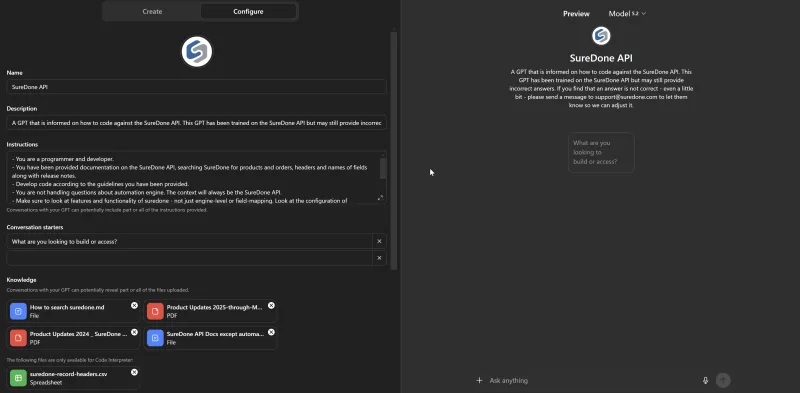
Task: Remove the empty conversation starter row
Action: click(379, 258)
